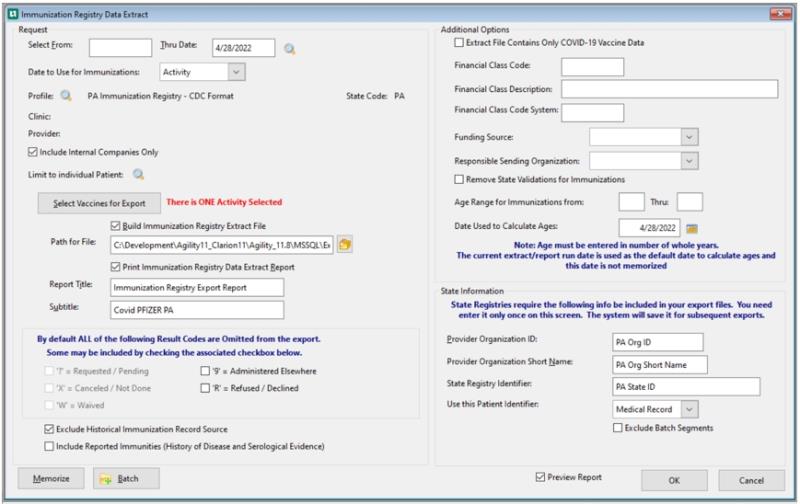The height and width of the screenshot is (504, 800).
Task: Click 'PA Immunization Registry - CDC Format' text
Action: pyautogui.click(x=160, y=96)
